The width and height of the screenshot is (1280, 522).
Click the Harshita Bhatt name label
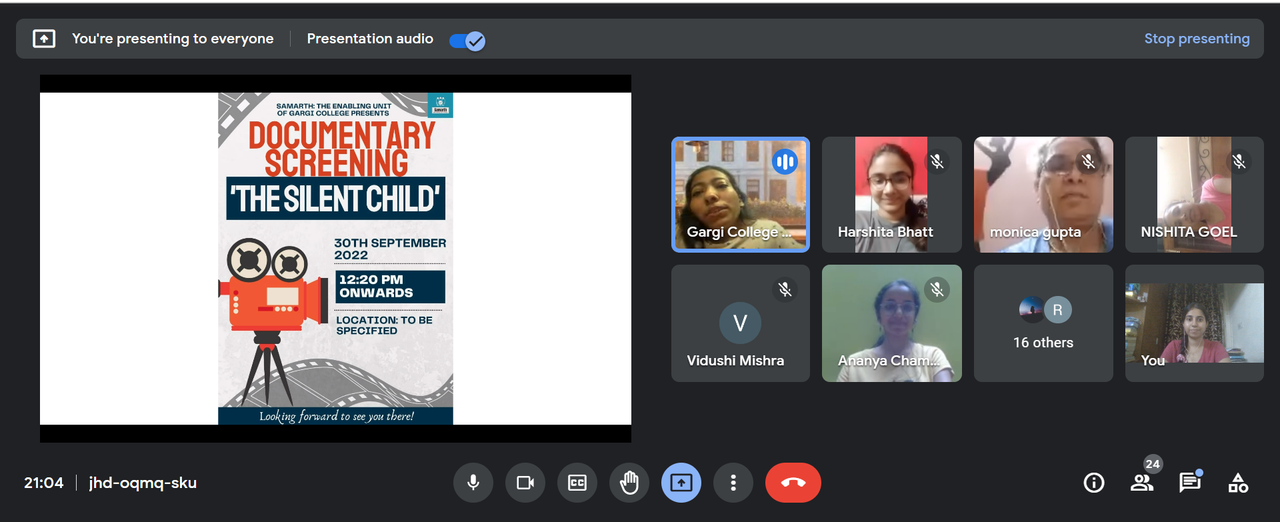[x=885, y=232]
